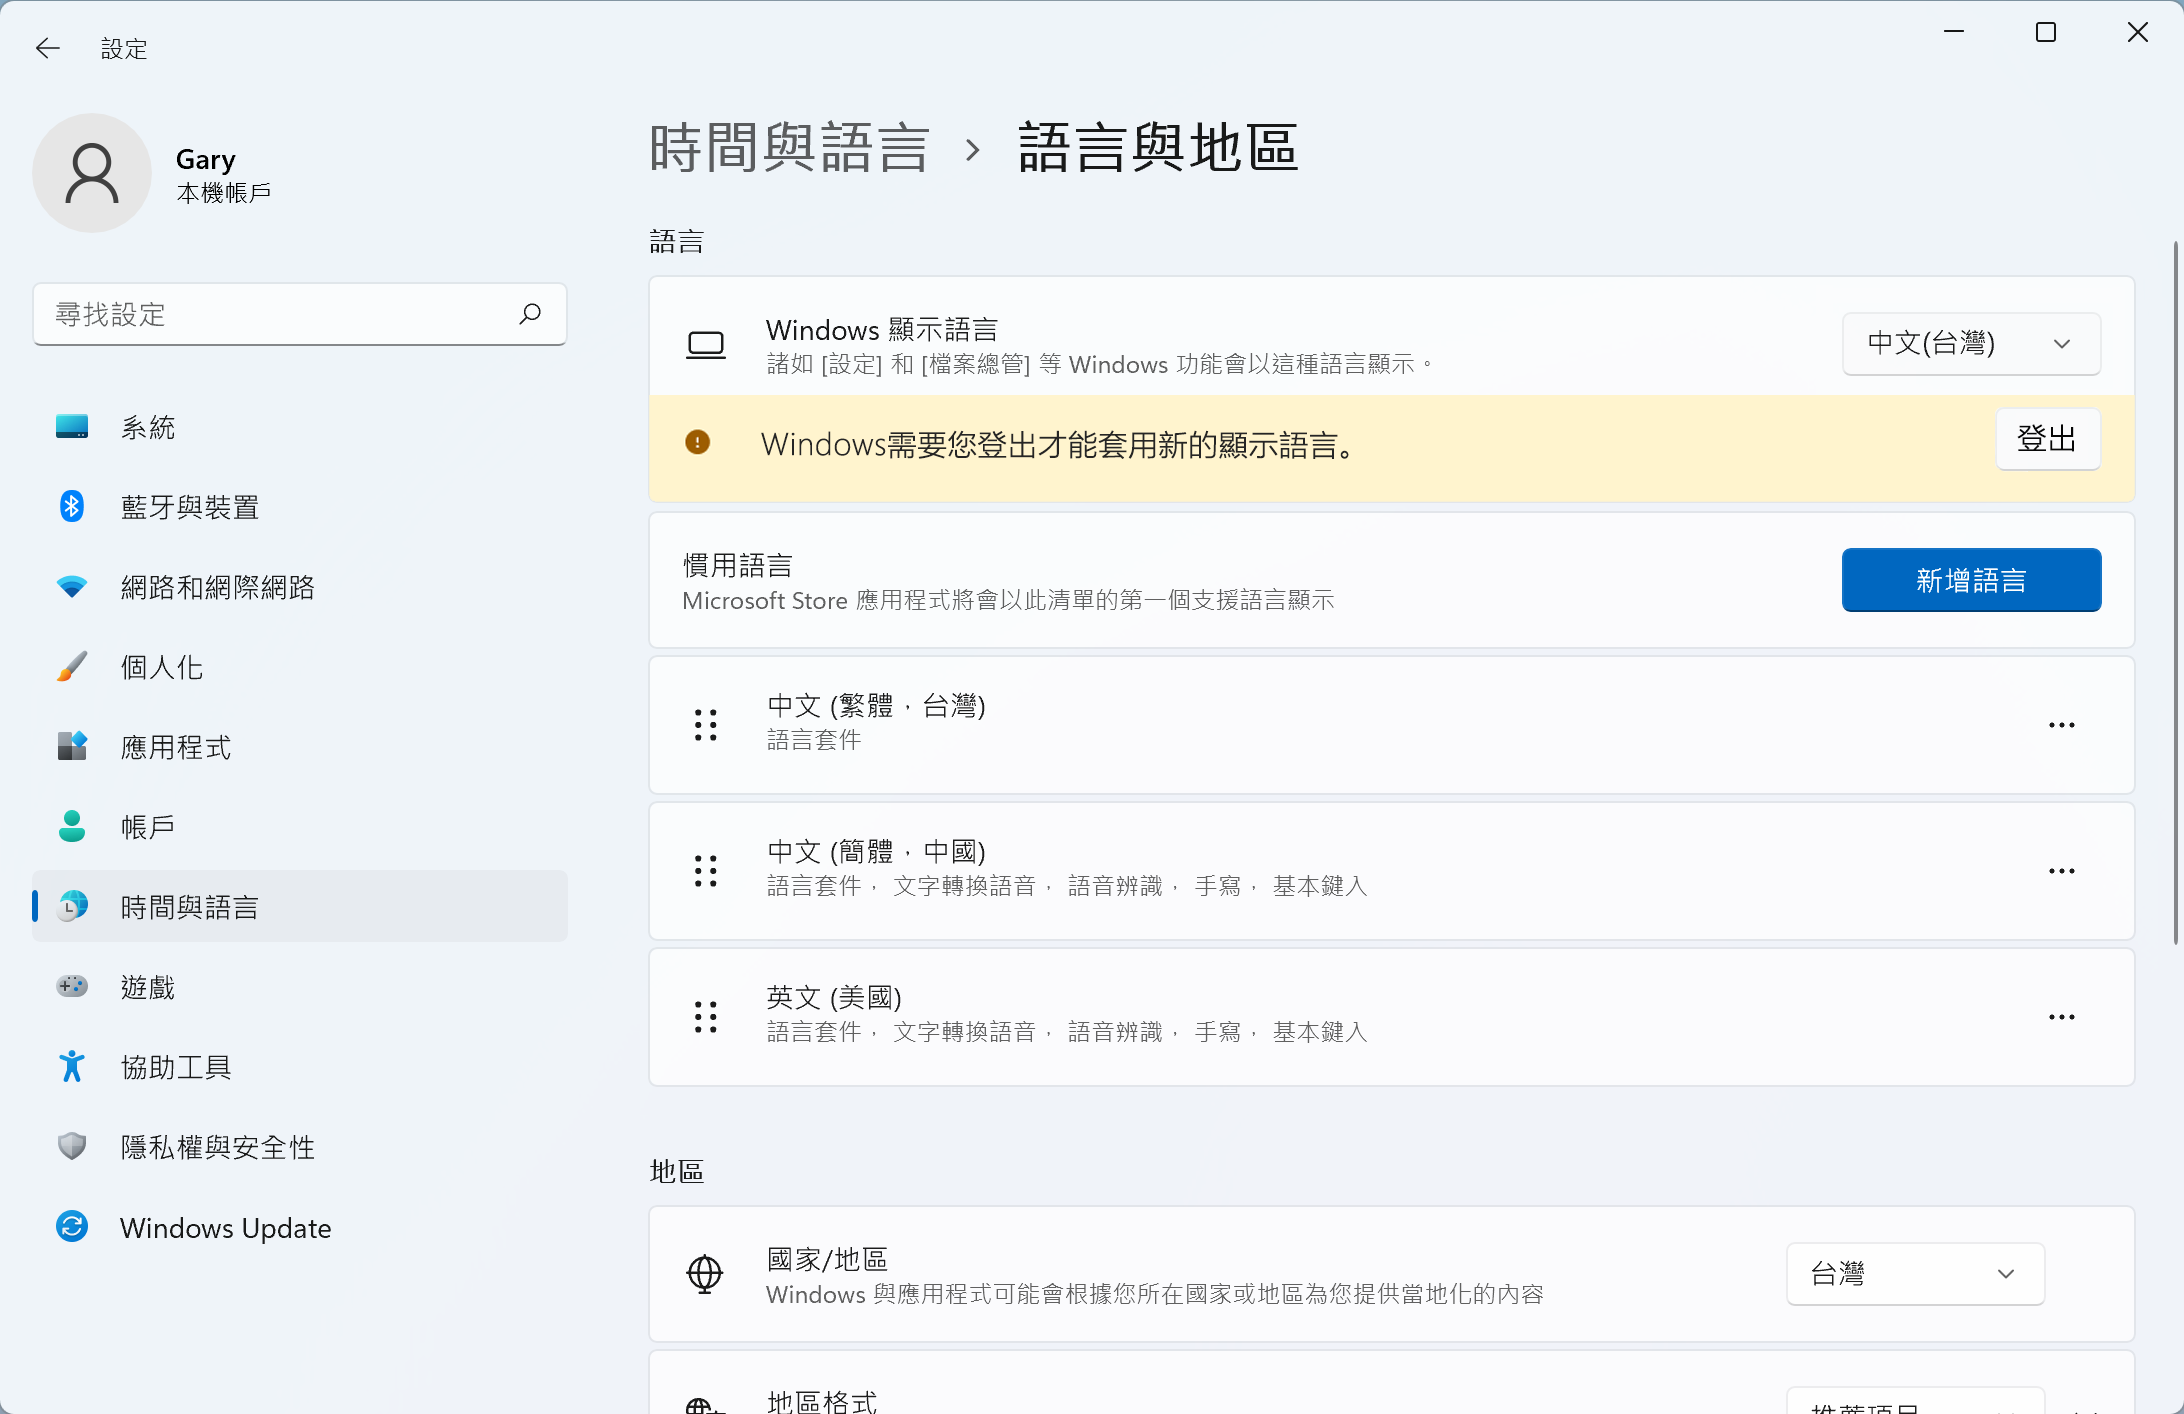
Task: Open more options for 中文 (繁體，台灣)
Action: point(2062,725)
